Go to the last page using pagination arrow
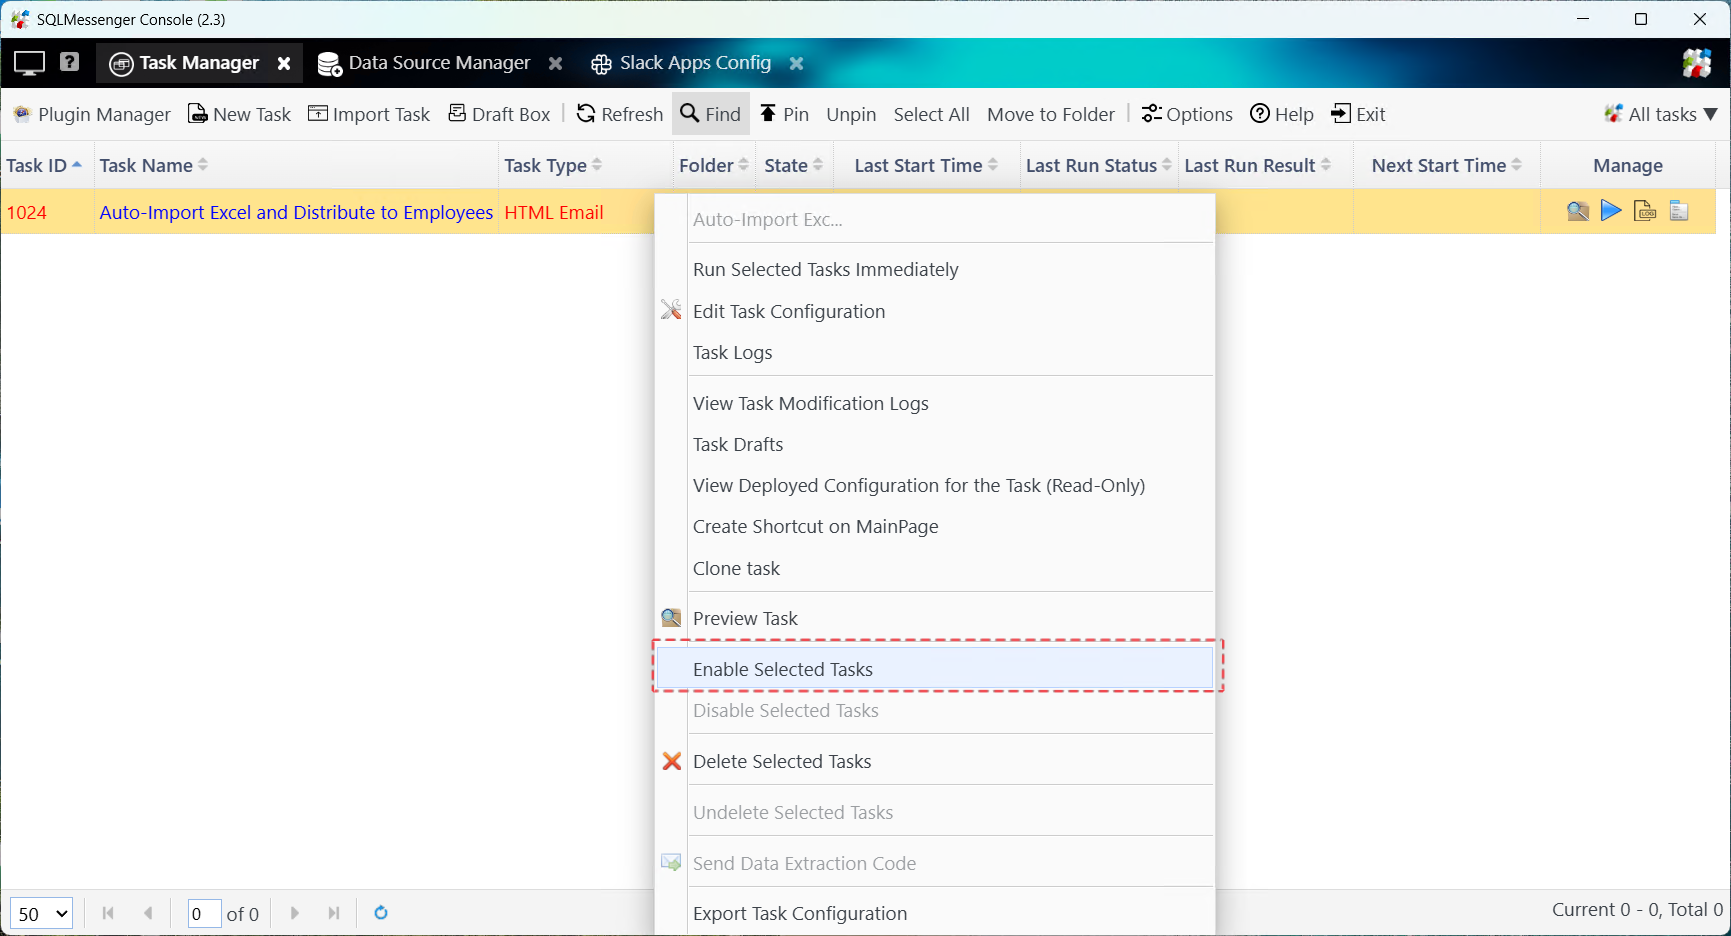This screenshot has width=1731, height=936. click(x=334, y=913)
